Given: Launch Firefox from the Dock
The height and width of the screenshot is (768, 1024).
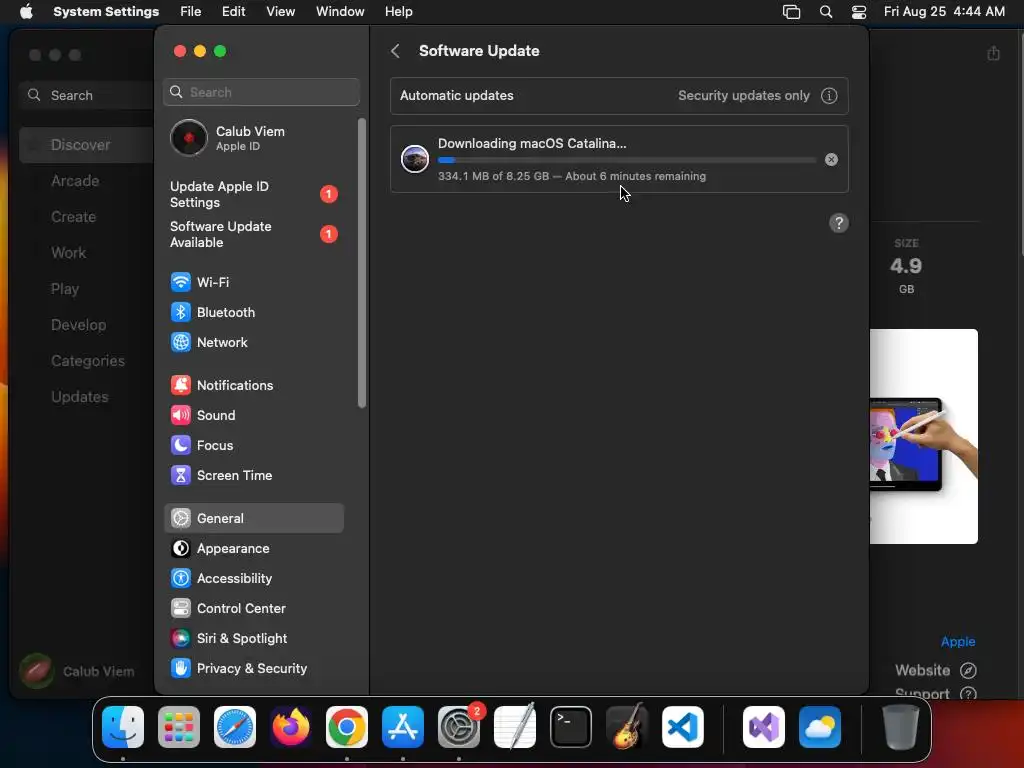Looking at the screenshot, I should tap(291, 727).
